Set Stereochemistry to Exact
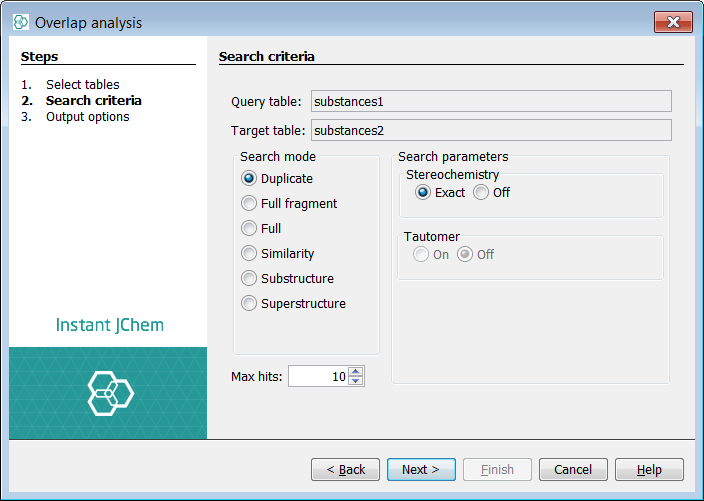Screen dimensions: 704x501 [x=424, y=193]
